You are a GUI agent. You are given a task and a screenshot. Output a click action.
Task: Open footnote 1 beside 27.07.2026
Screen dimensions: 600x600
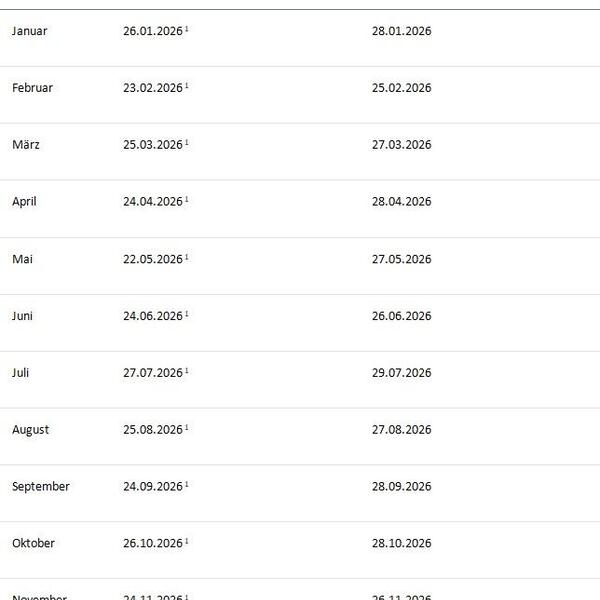187,371
